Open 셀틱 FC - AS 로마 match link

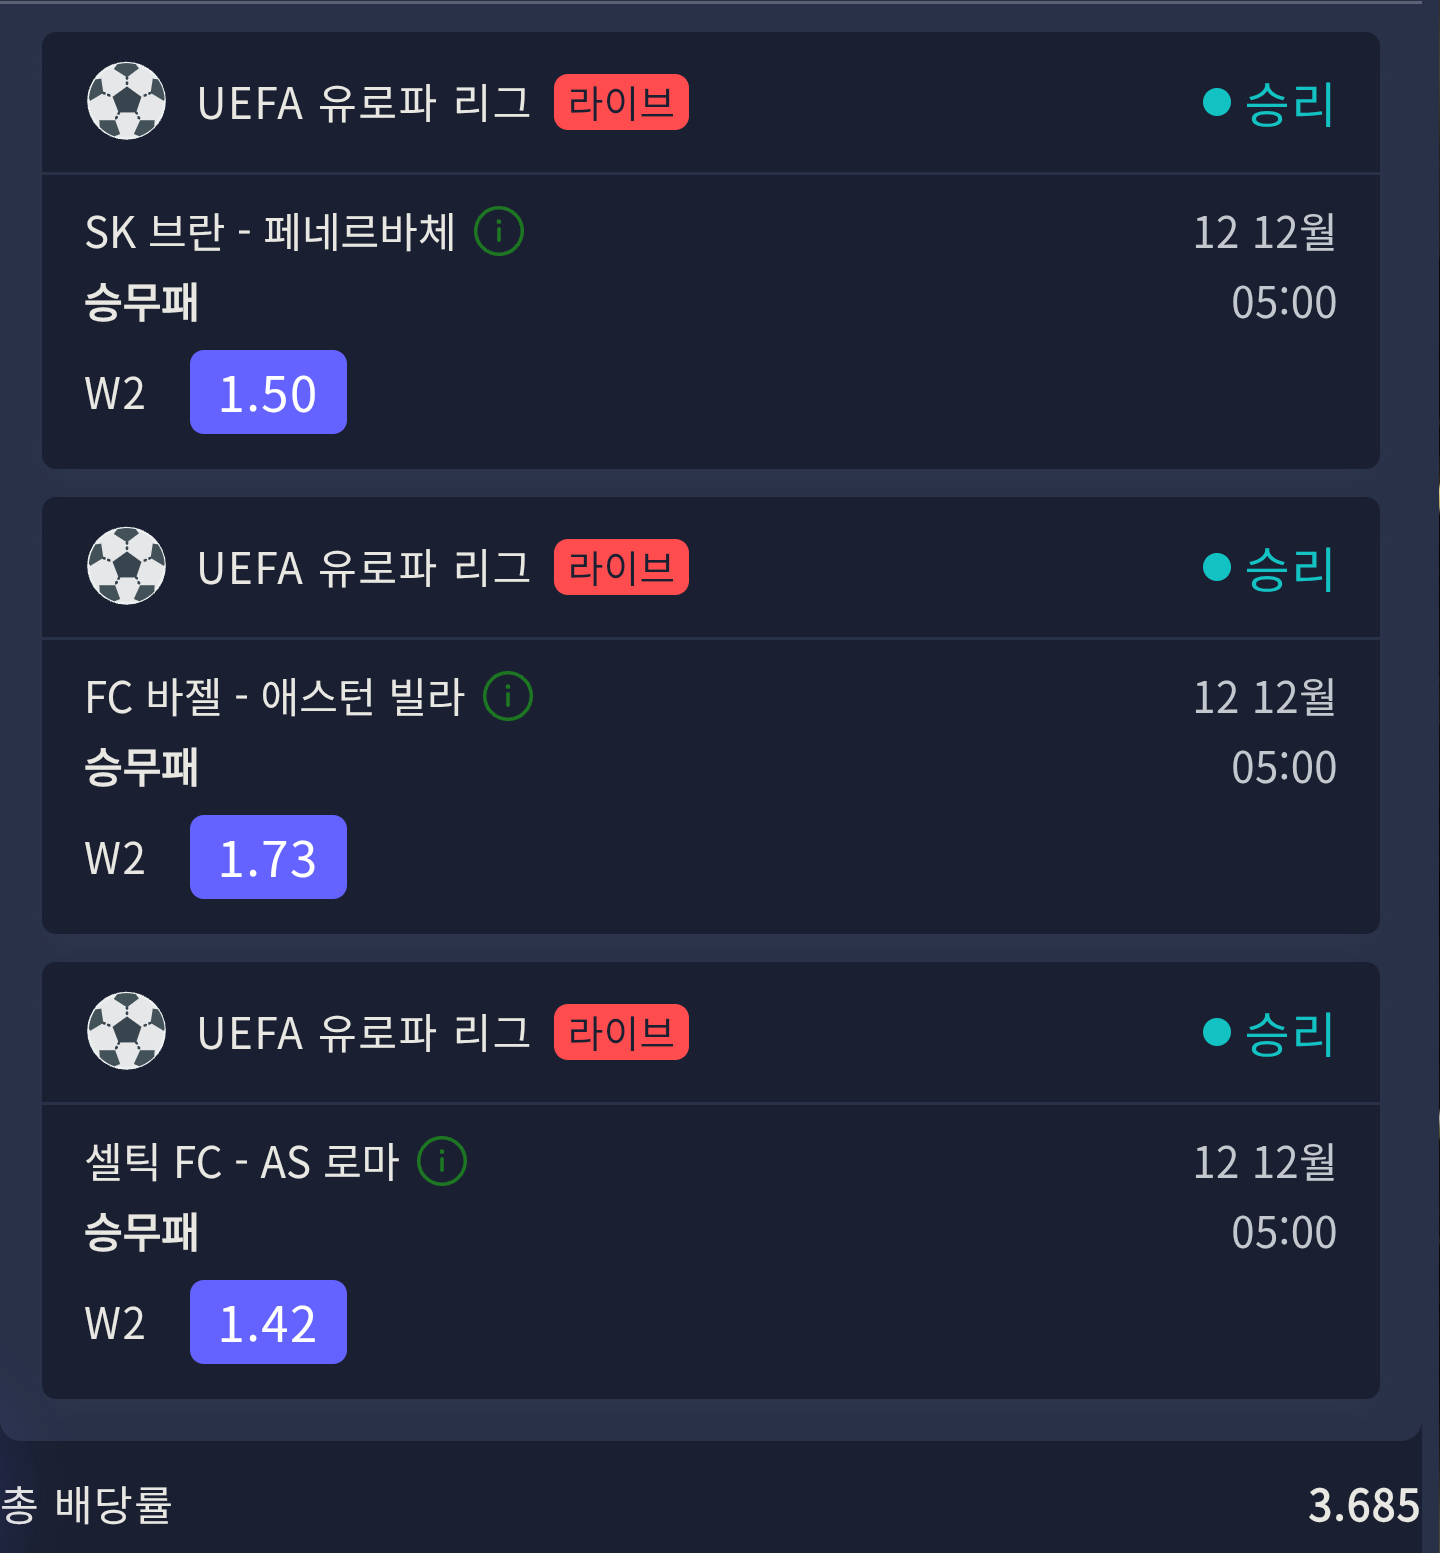click(242, 1162)
